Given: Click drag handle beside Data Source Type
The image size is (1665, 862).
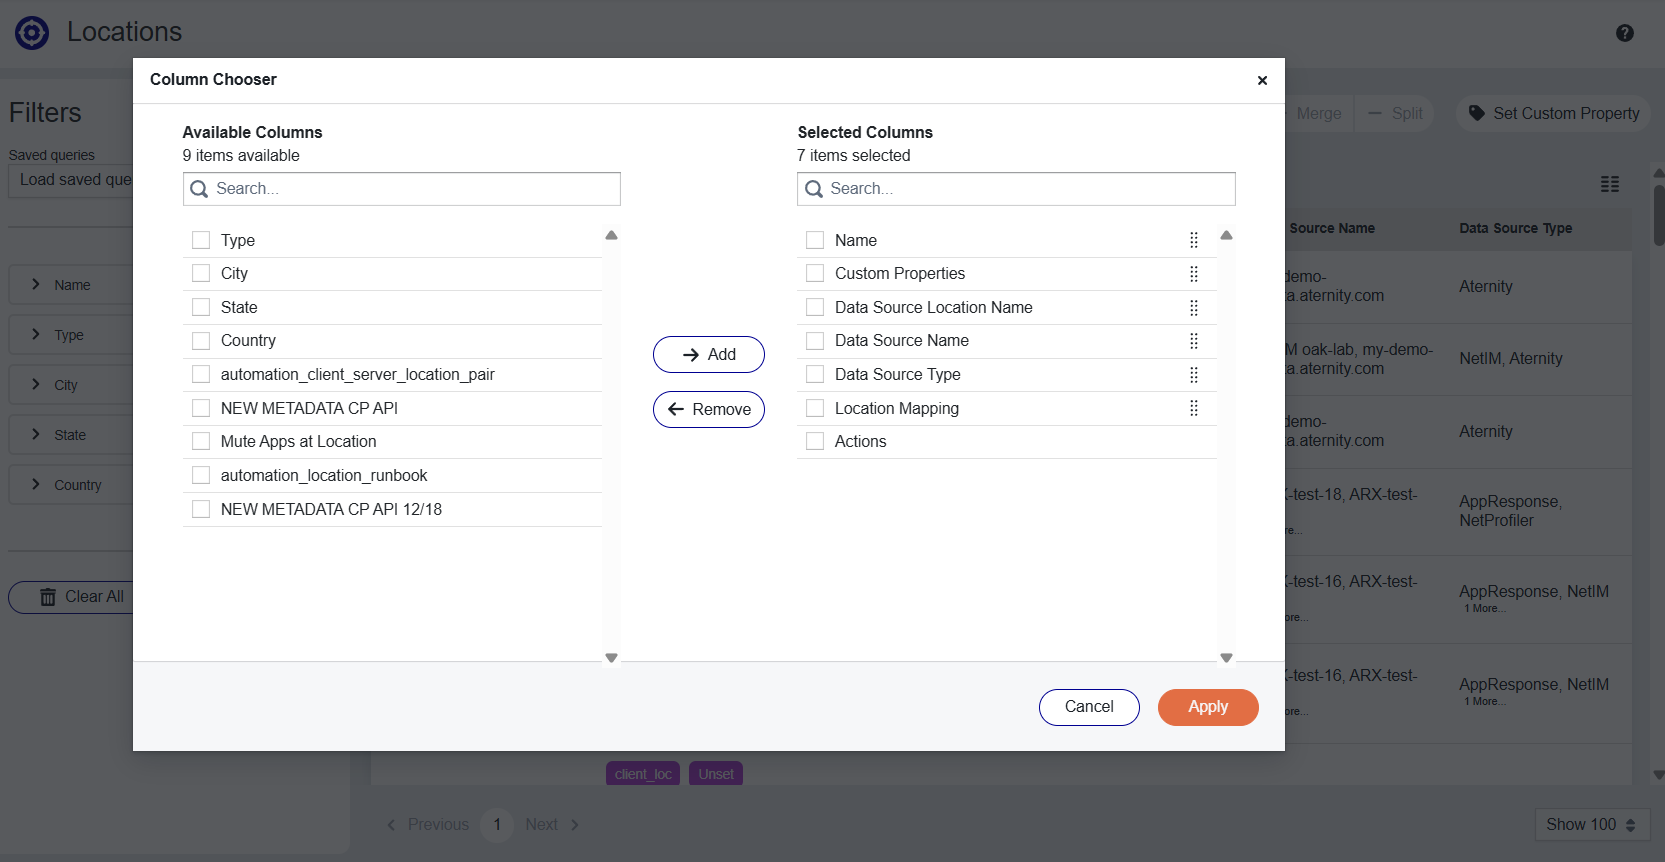Looking at the screenshot, I should [1193, 375].
